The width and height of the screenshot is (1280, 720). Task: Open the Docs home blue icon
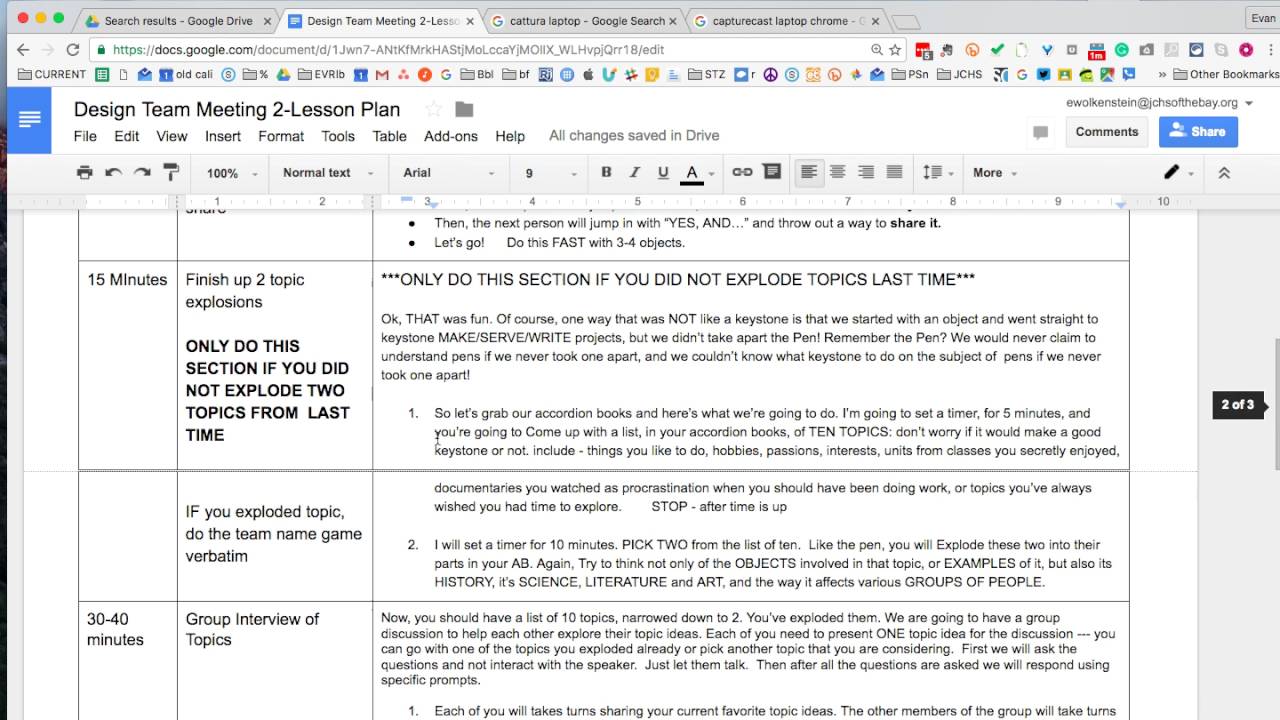[x=29, y=120]
